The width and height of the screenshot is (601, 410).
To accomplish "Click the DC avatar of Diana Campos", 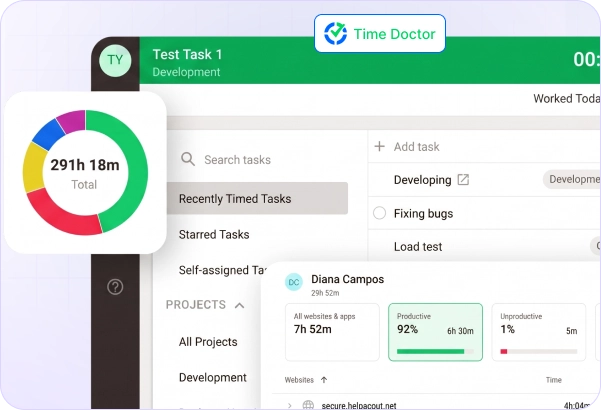I will pyautogui.click(x=294, y=282).
